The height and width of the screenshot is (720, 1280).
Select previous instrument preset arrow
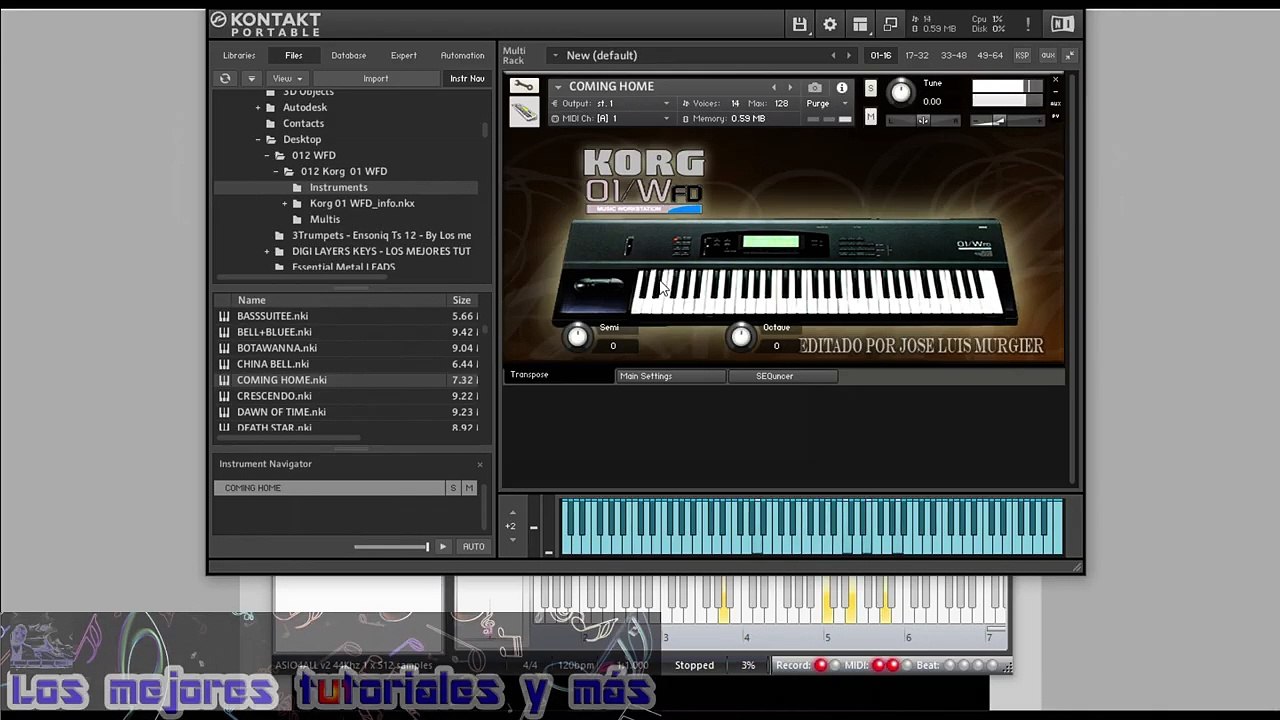click(x=773, y=88)
